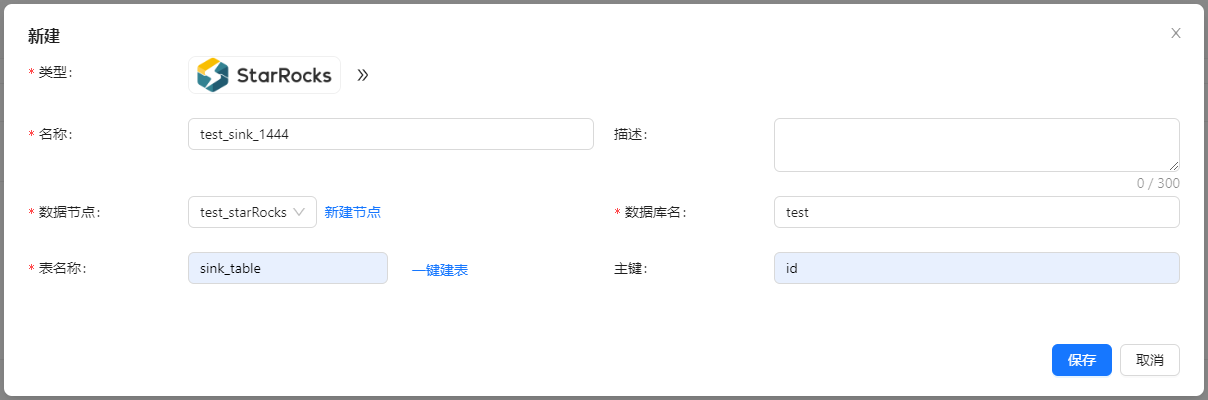Click the sink_table table name field
The width and height of the screenshot is (1208, 400).
pos(287,268)
